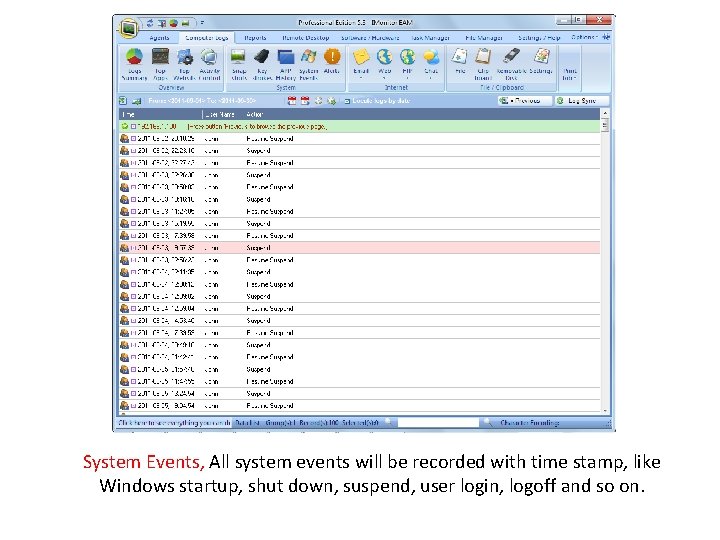
Task: Select the System Events icon
Action: pyautogui.click(x=309, y=64)
